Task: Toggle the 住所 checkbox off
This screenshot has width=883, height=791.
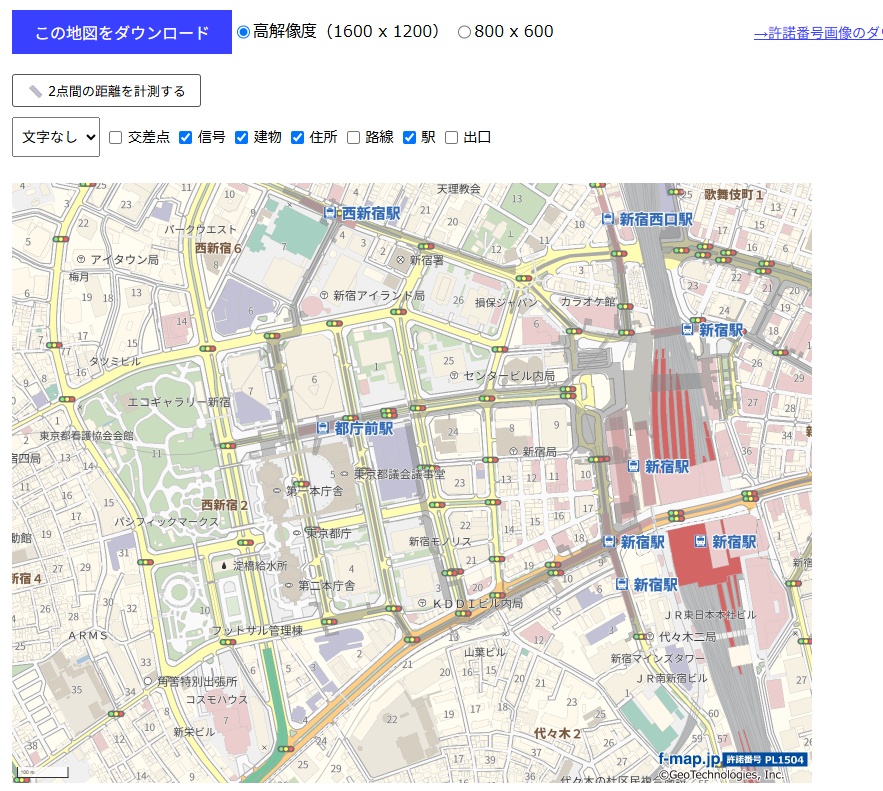Action: (x=297, y=137)
